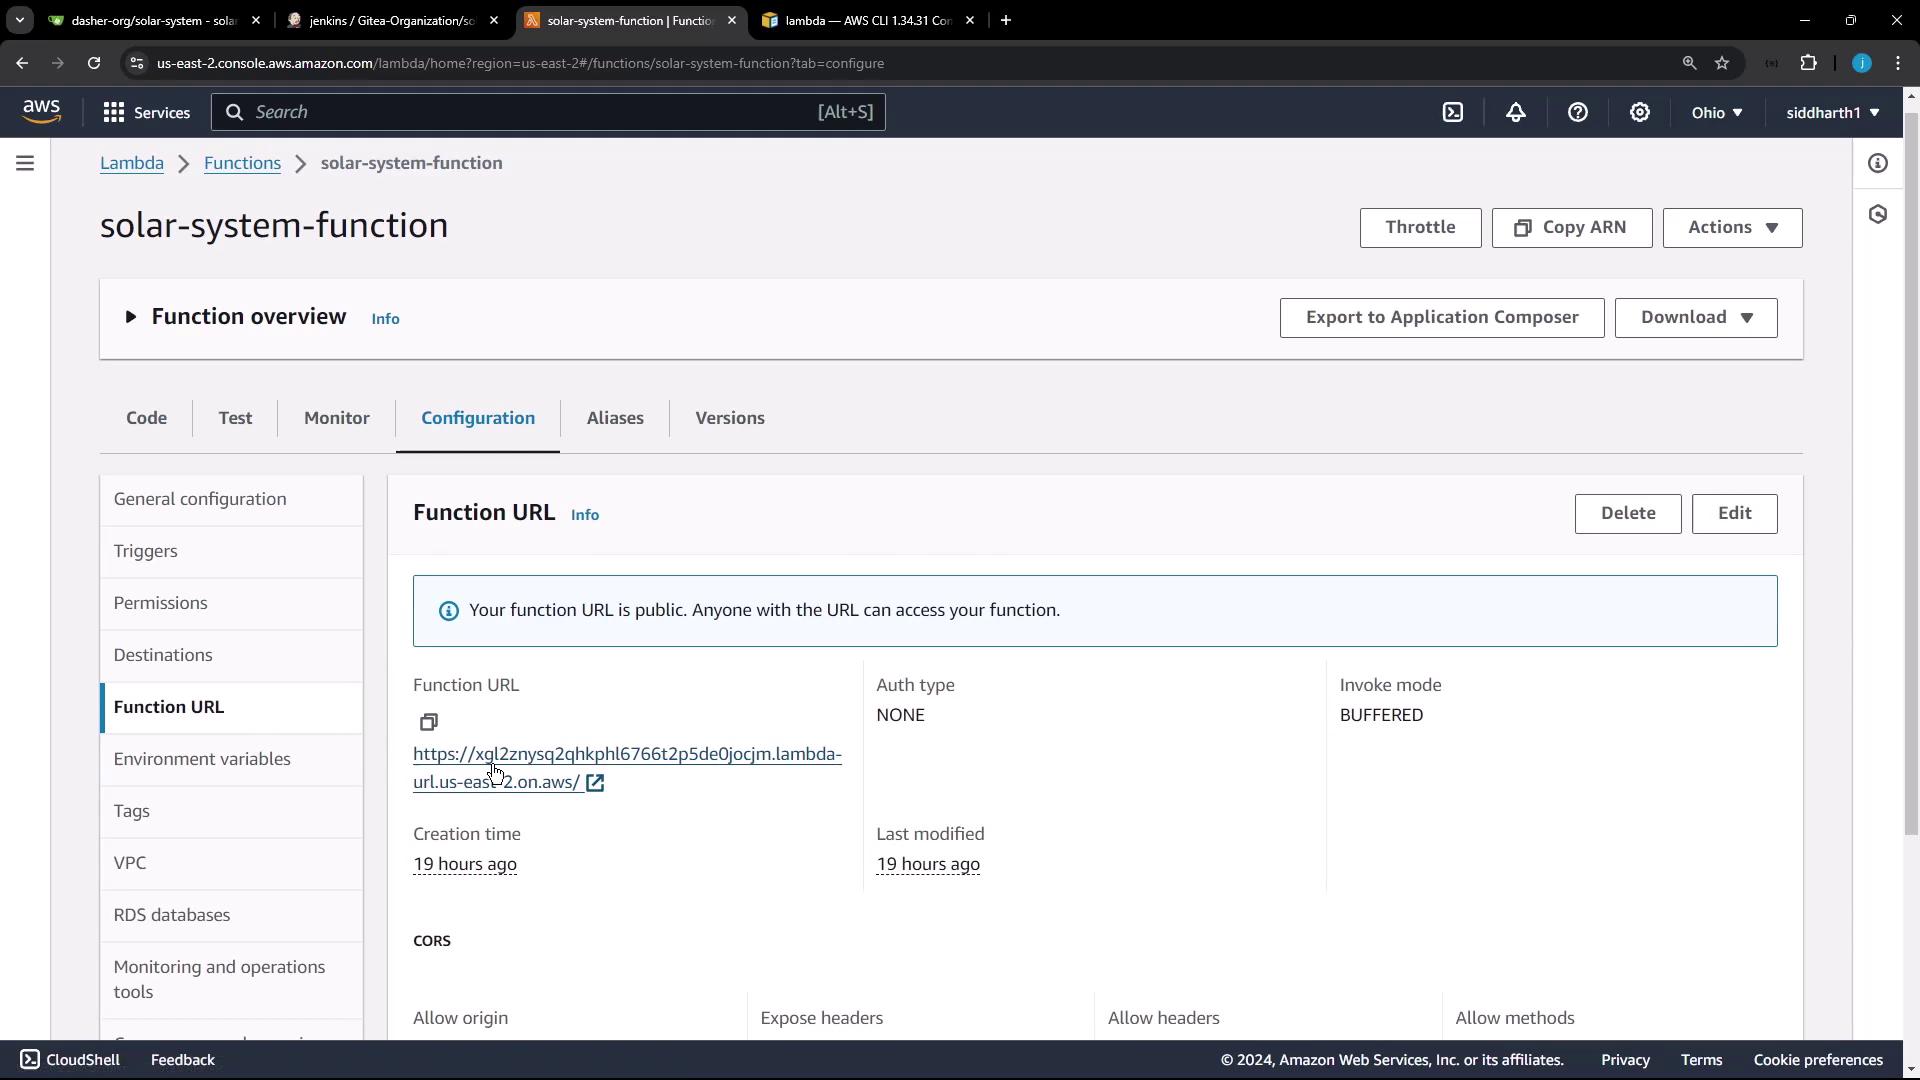Open the Download dropdown
The image size is (1920, 1080).
(1695, 318)
